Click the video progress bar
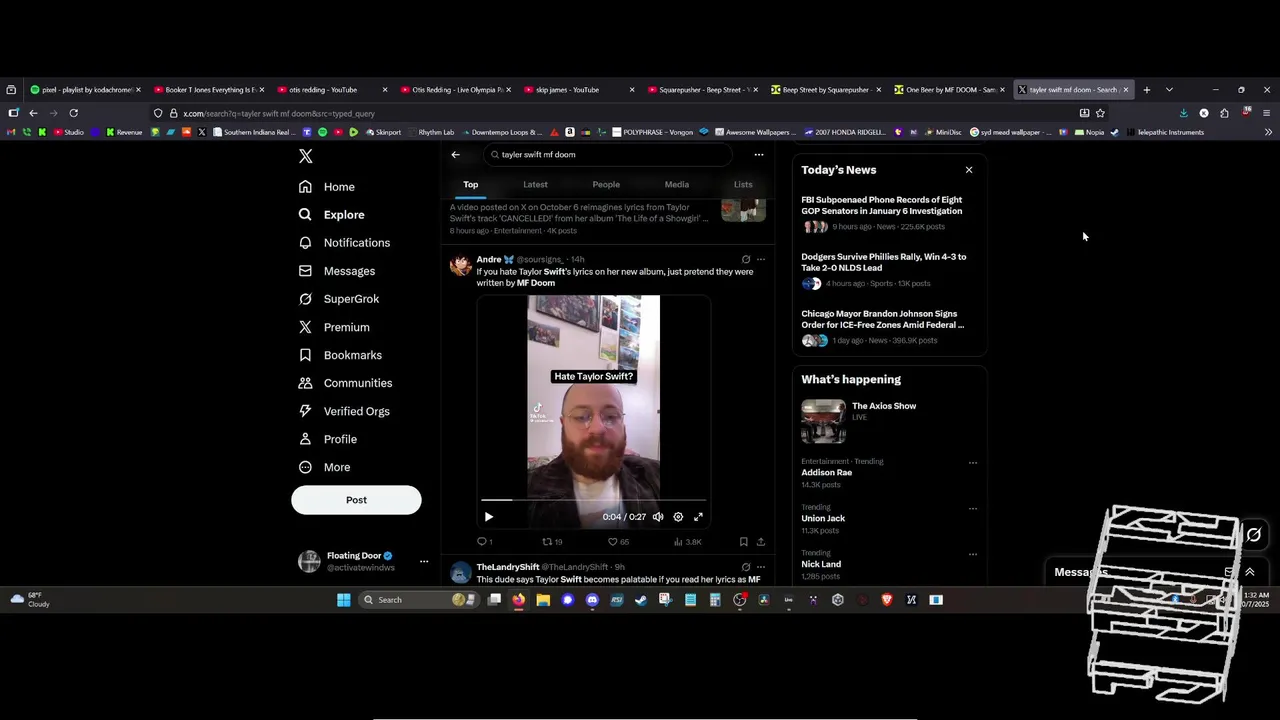Screen dimensions: 1280x720 [x=594, y=500]
